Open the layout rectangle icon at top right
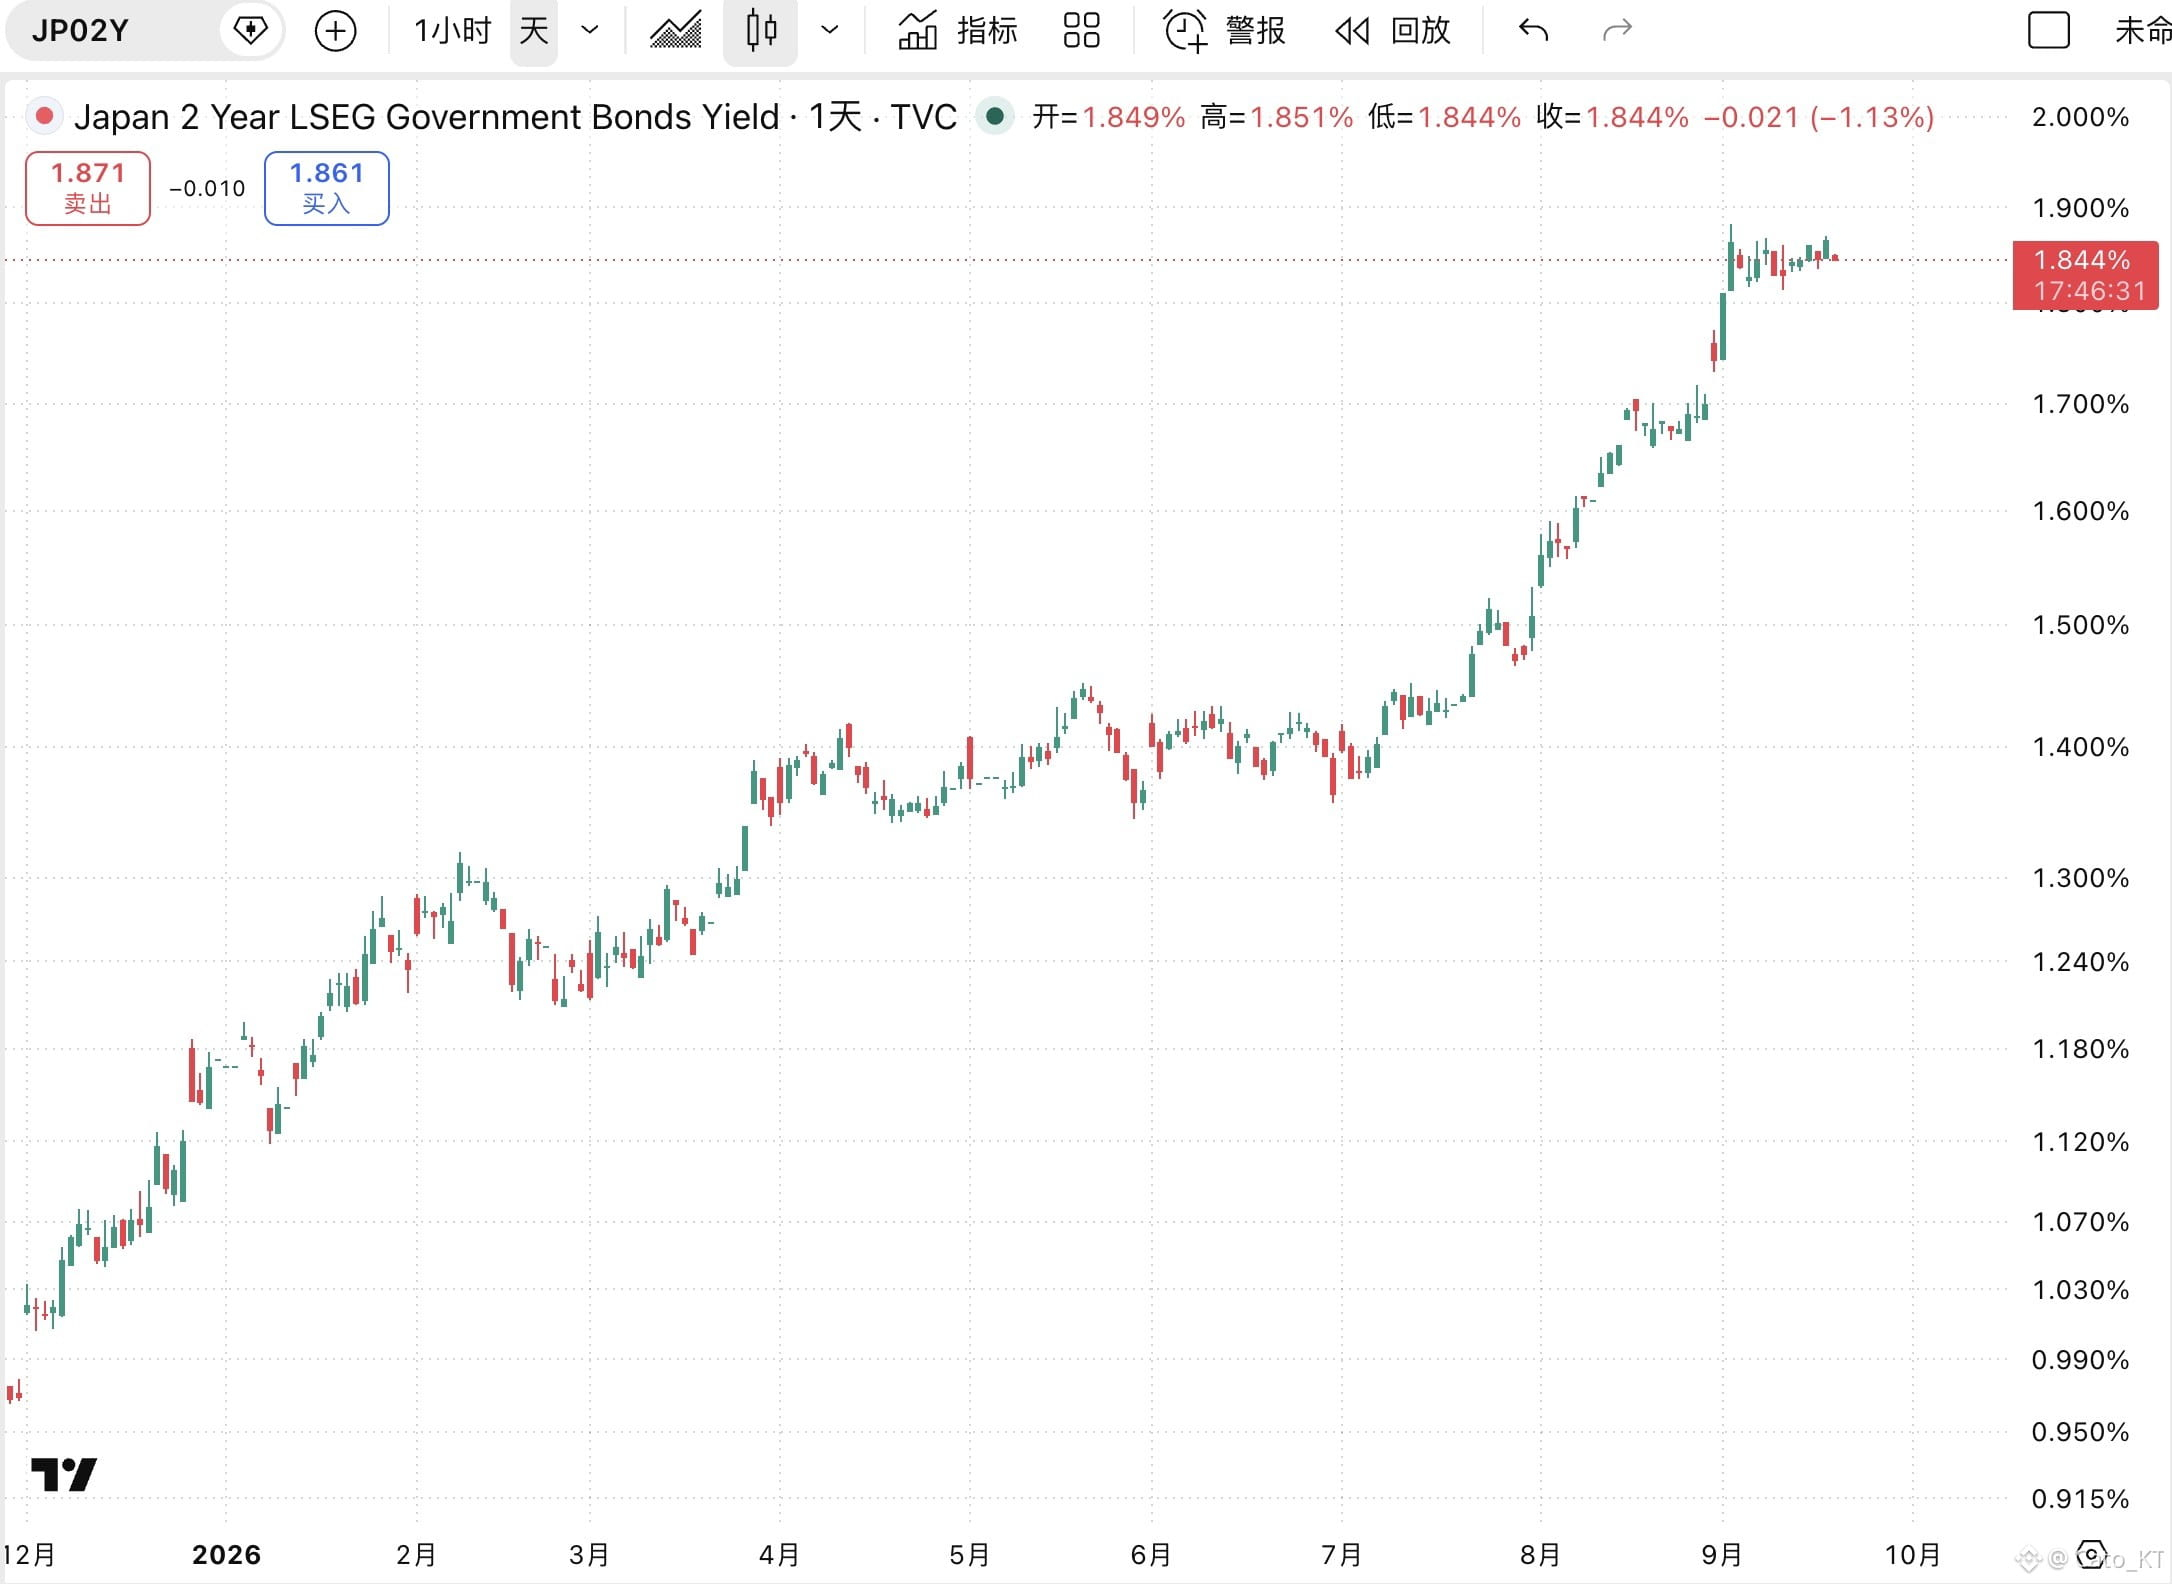Image resolution: width=2172 pixels, height=1584 pixels. coord(2048,31)
